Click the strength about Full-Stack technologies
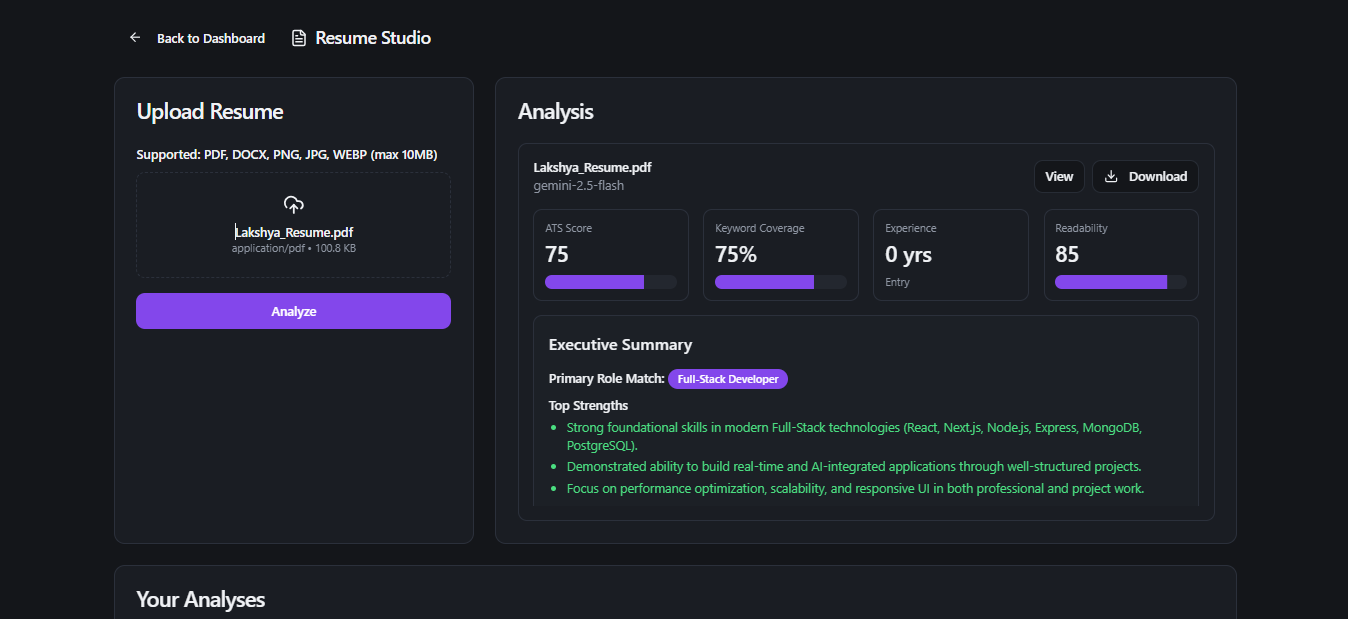This screenshot has height=619, width=1348. (854, 436)
